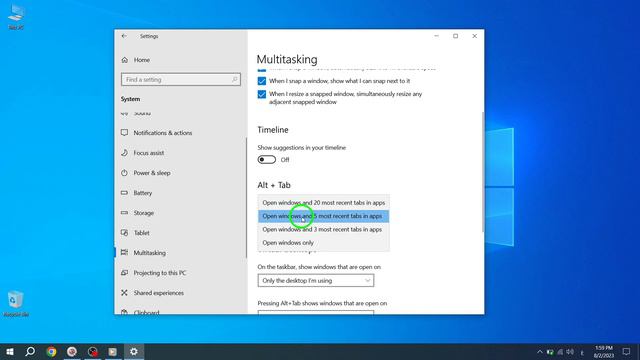640x360 pixels.
Task: Click the Find a setting search box
Action: tap(180, 80)
